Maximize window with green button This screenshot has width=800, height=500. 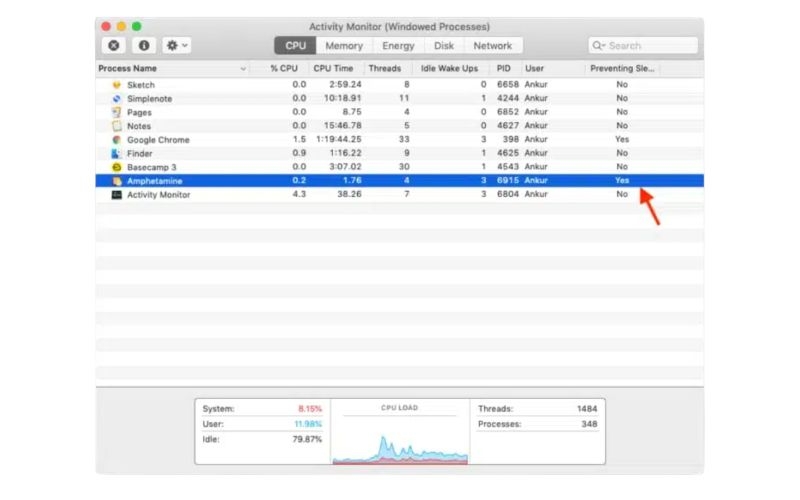click(x=137, y=26)
